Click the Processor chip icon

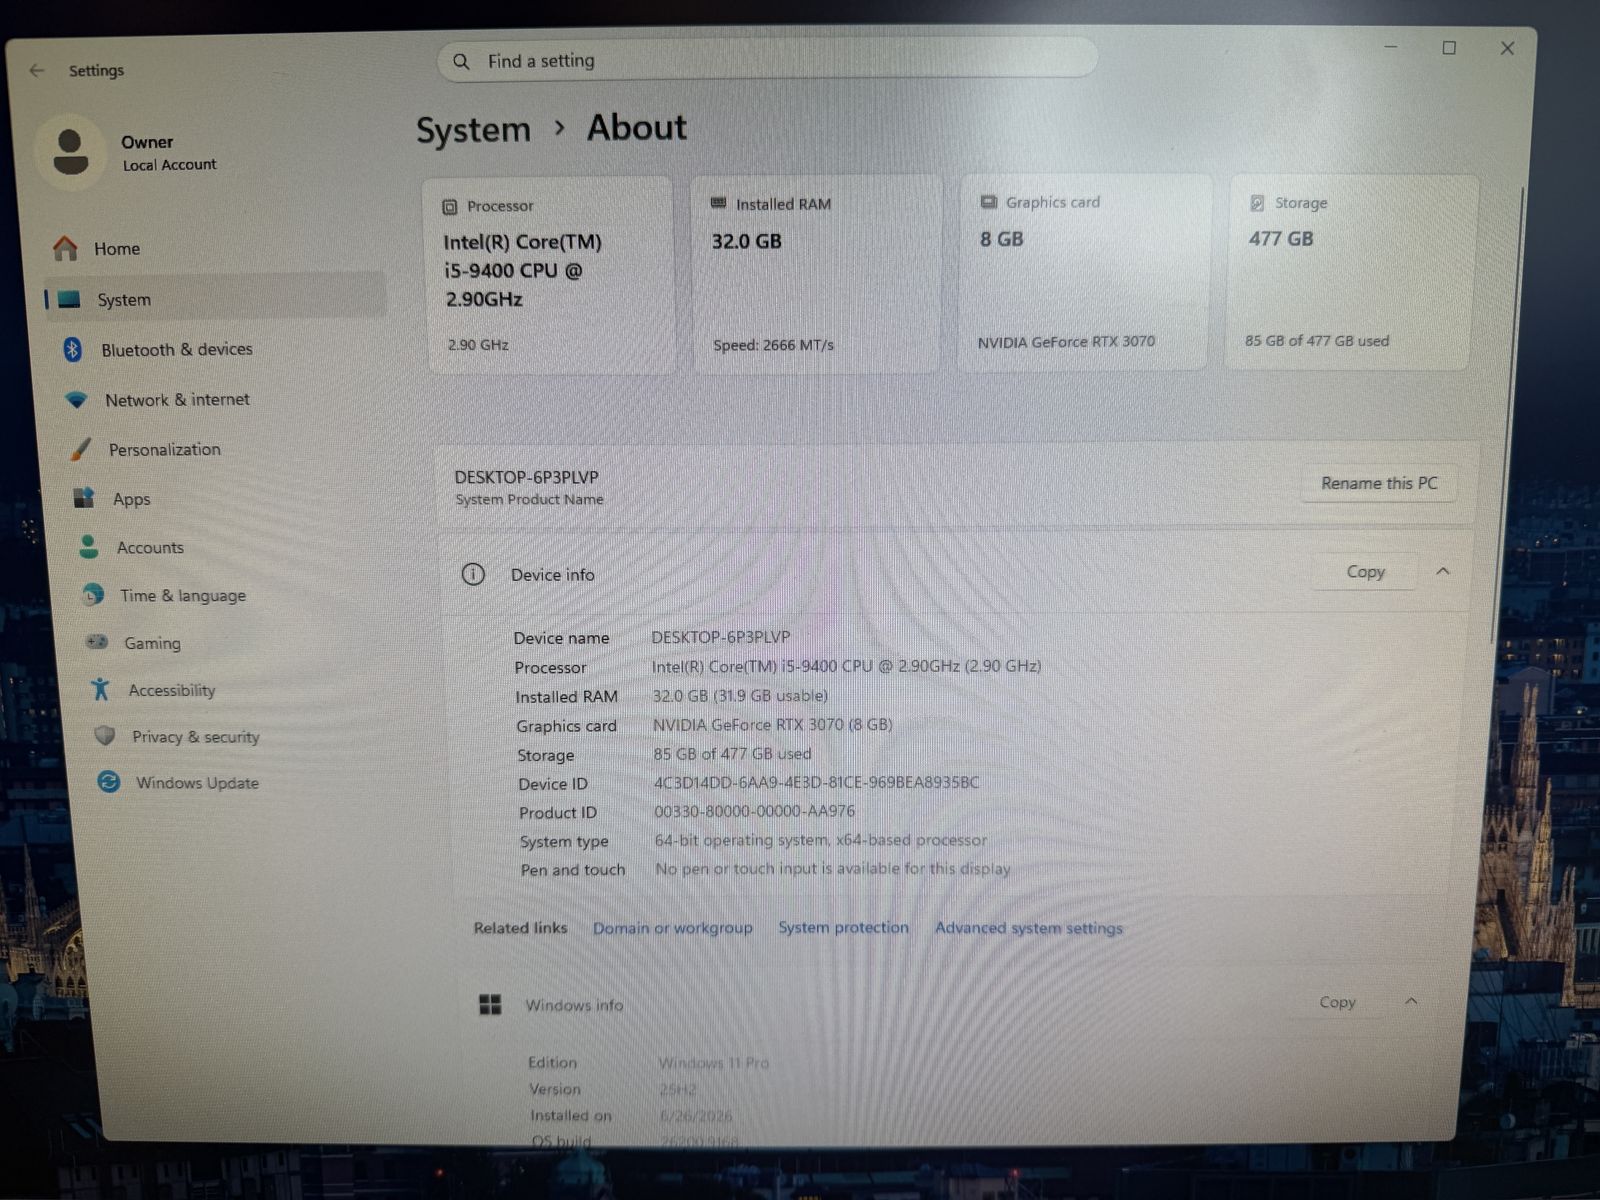[x=450, y=207]
